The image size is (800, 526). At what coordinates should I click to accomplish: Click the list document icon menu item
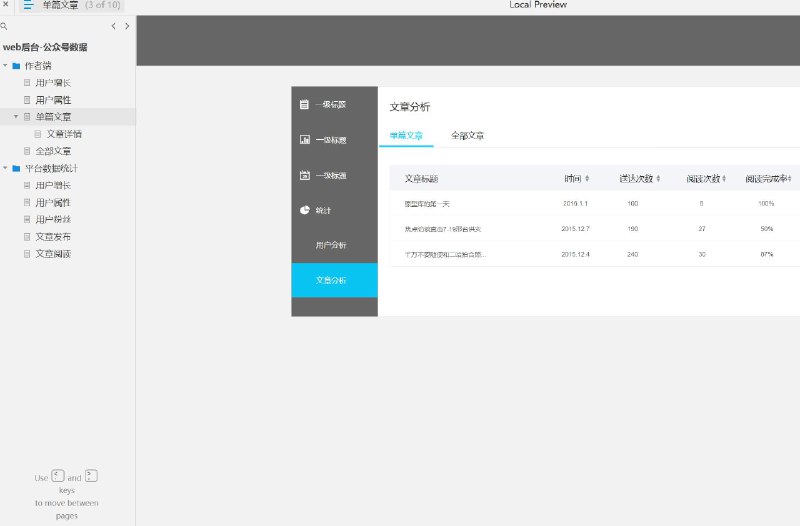pyautogui.click(x=304, y=105)
